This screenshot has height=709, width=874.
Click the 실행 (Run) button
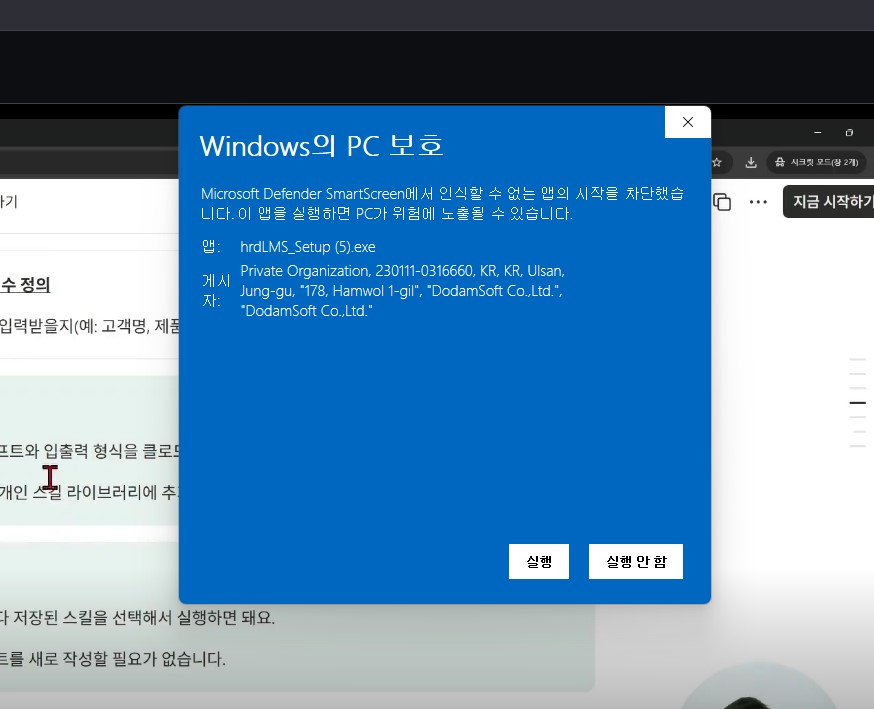click(538, 561)
